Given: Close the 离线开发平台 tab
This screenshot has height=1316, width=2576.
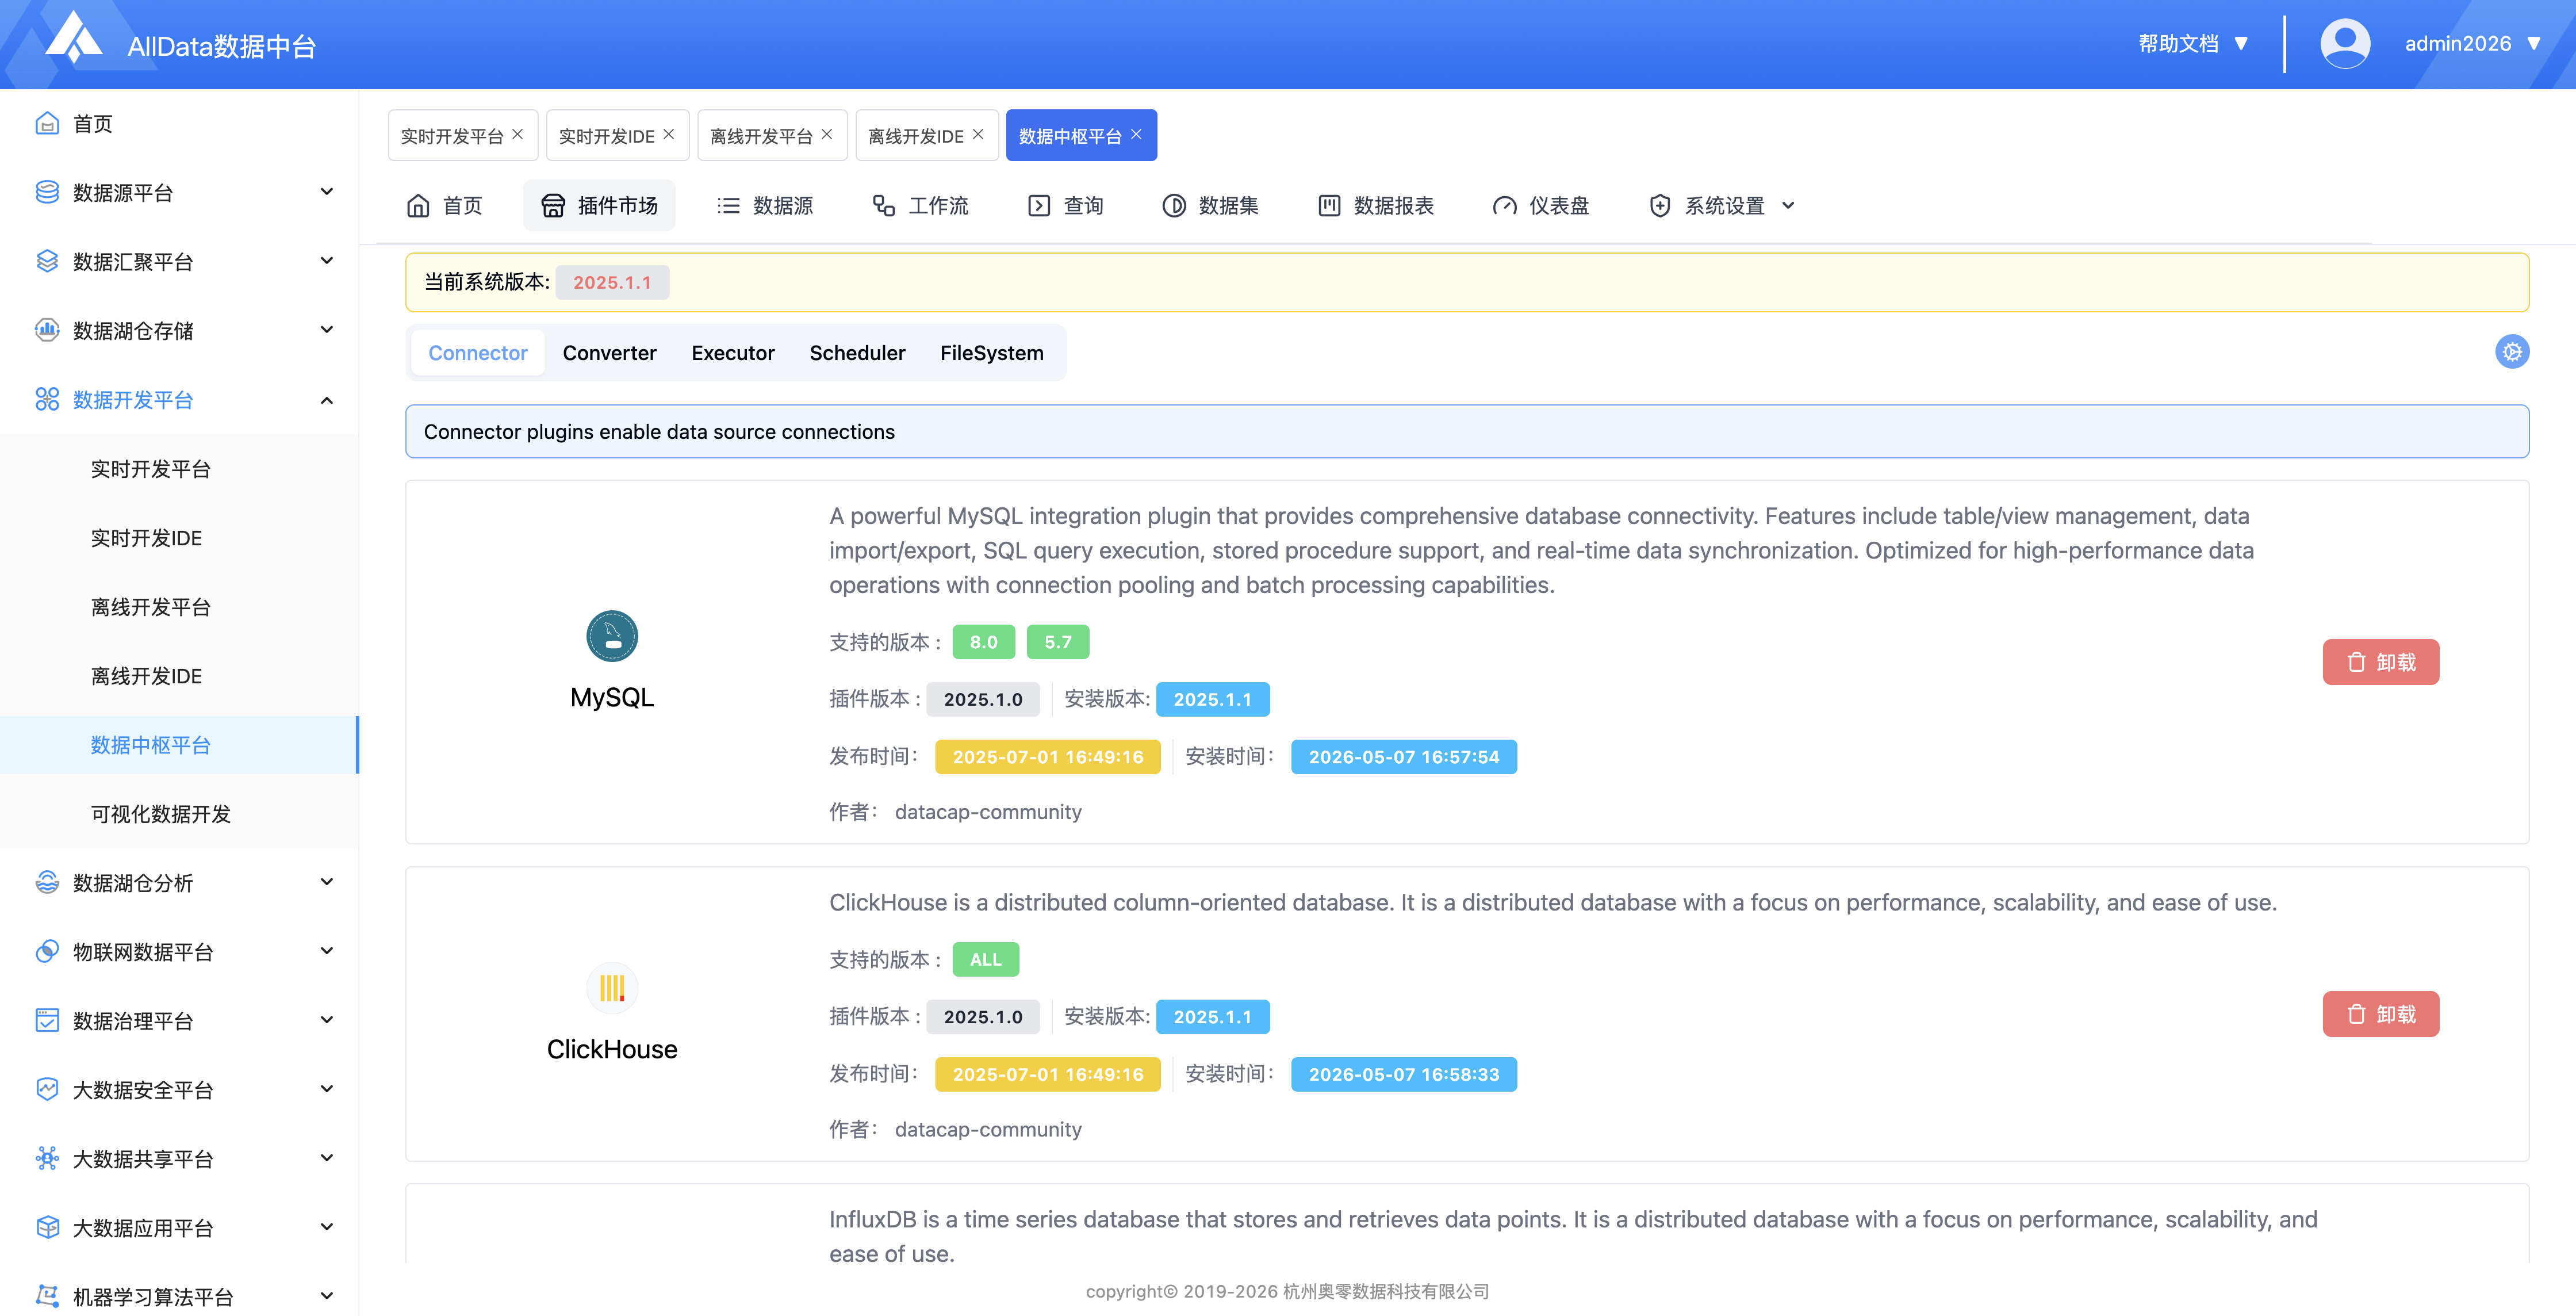Looking at the screenshot, I should coord(827,134).
